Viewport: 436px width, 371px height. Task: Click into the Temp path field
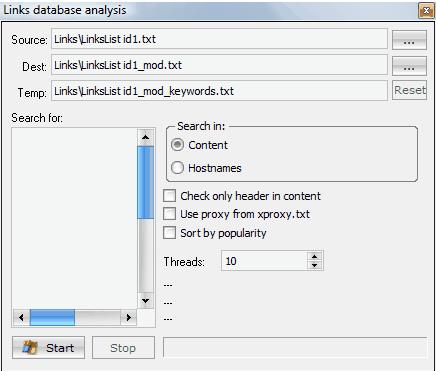click(219, 91)
